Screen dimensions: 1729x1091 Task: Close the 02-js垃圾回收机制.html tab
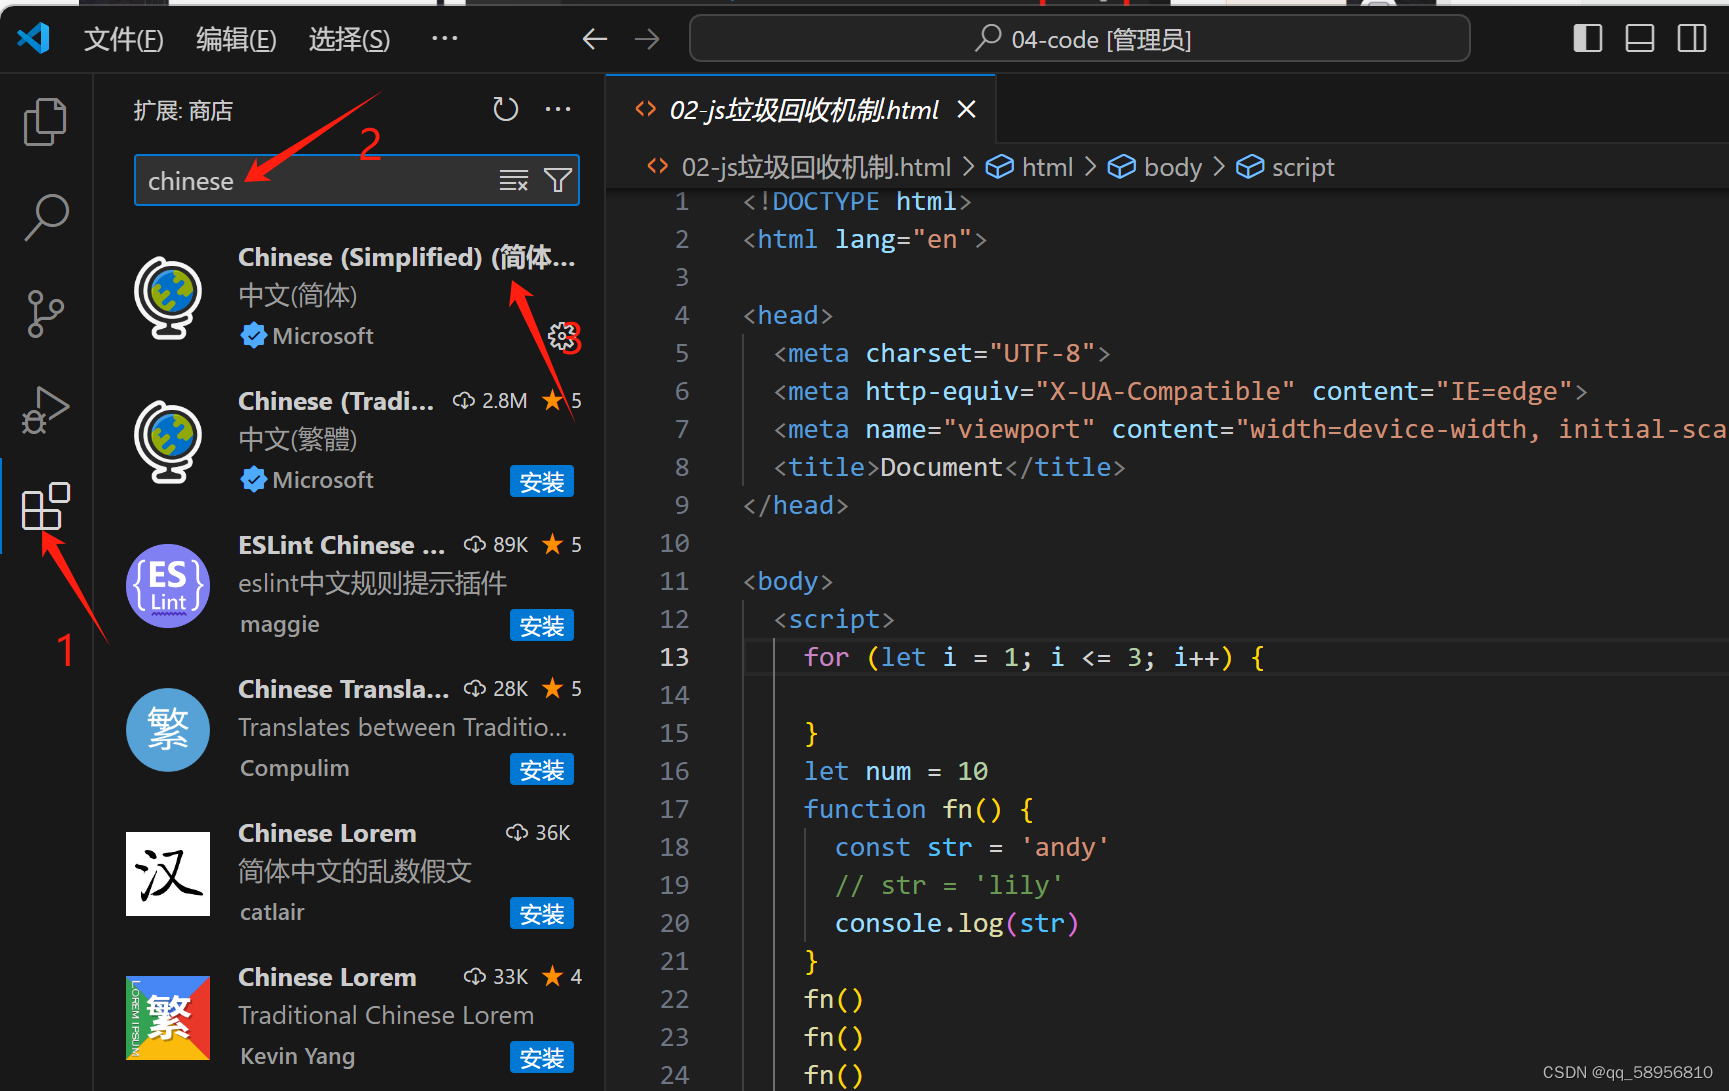(966, 109)
